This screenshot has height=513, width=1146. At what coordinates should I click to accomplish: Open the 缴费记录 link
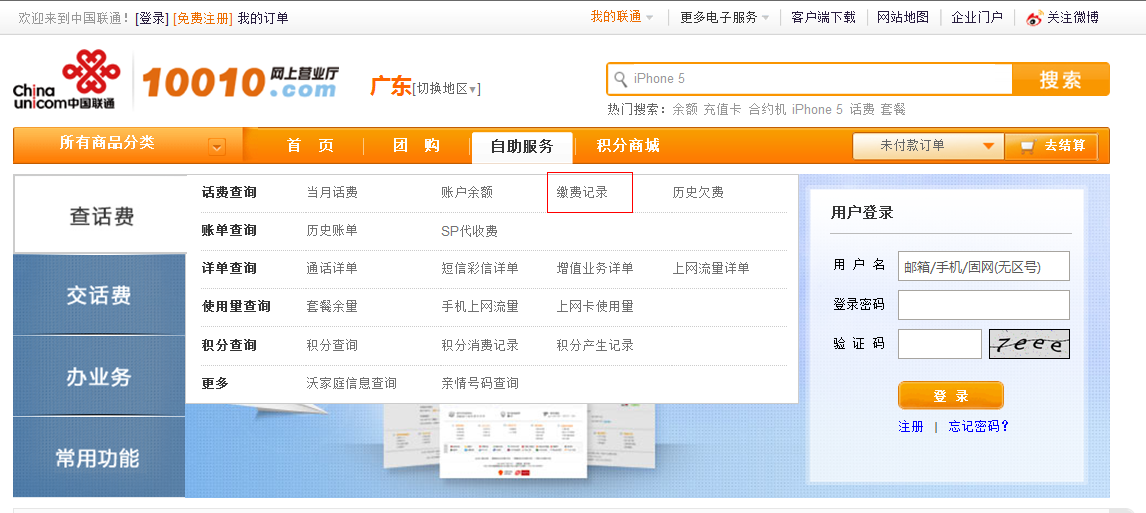pos(582,192)
